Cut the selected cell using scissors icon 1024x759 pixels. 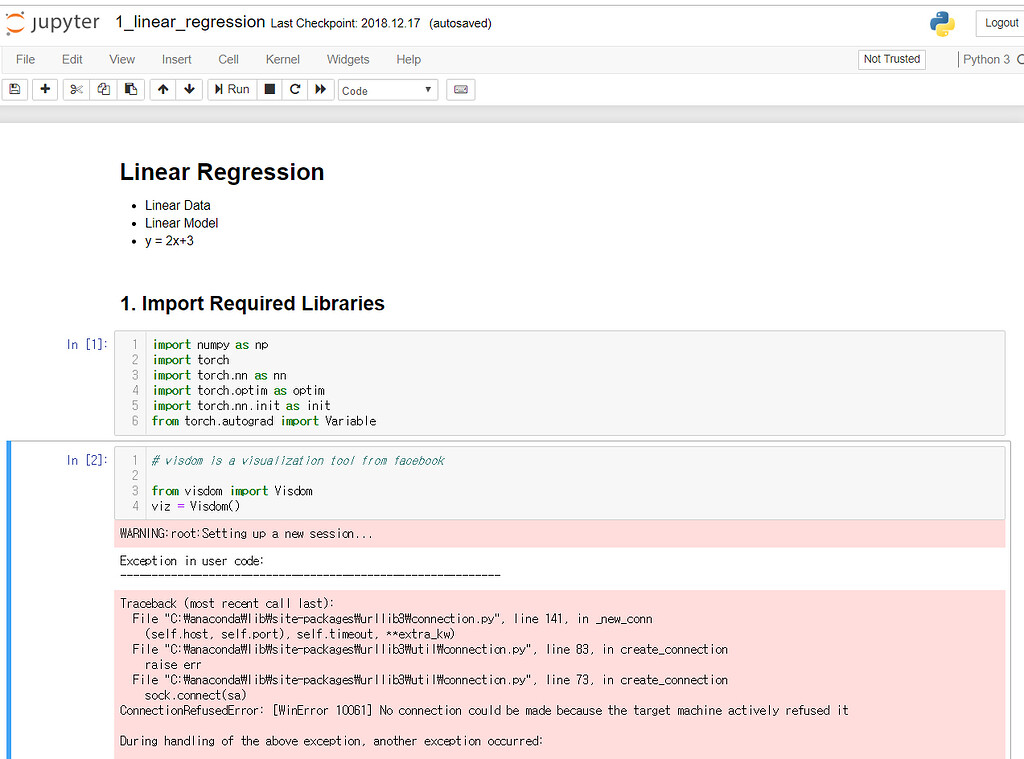tap(75, 89)
